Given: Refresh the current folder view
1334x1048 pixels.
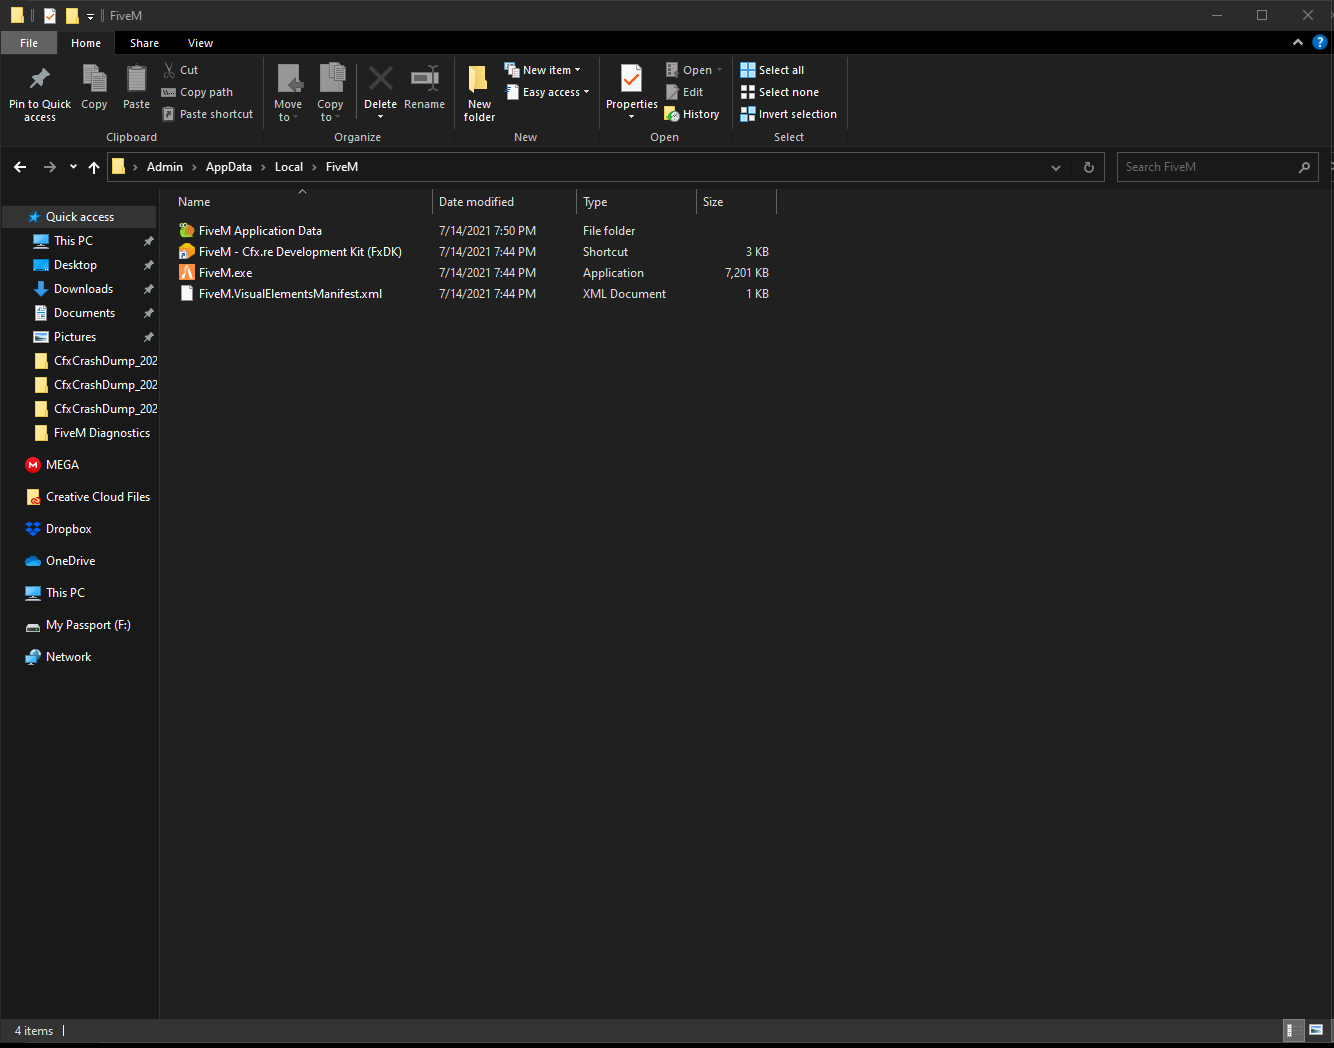Looking at the screenshot, I should tap(1089, 168).
